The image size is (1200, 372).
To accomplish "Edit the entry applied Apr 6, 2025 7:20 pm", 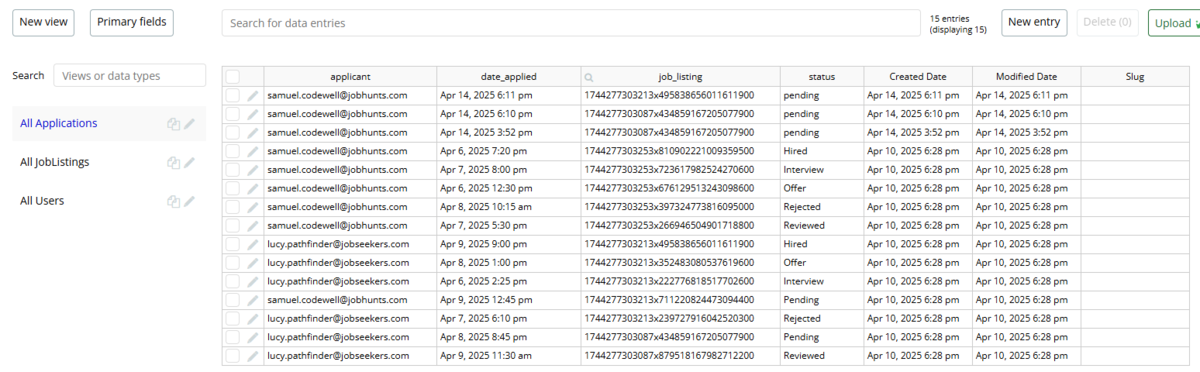I will click(x=253, y=151).
